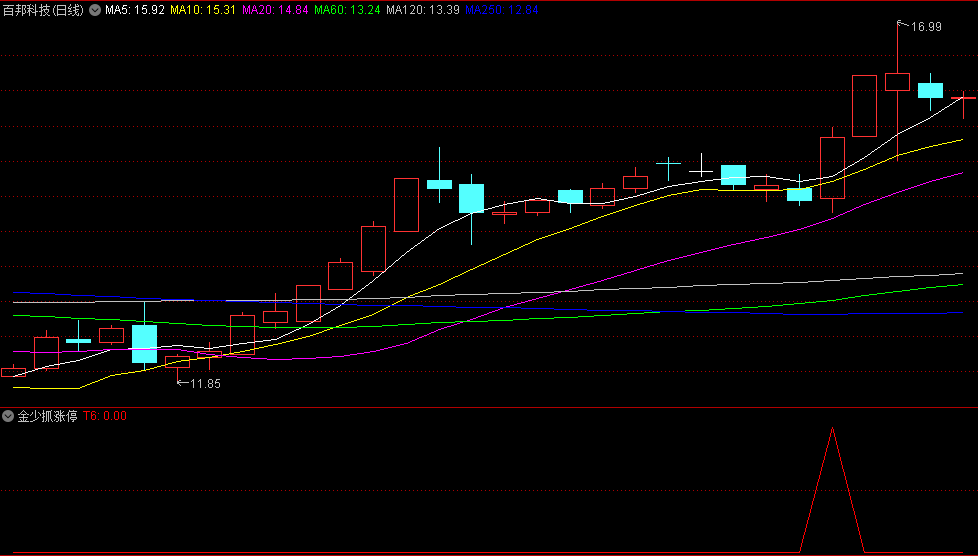Image resolution: width=978 pixels, height=556 pixels.
Task: Select the MA60: 13.24 label
Action: [347, 10]
